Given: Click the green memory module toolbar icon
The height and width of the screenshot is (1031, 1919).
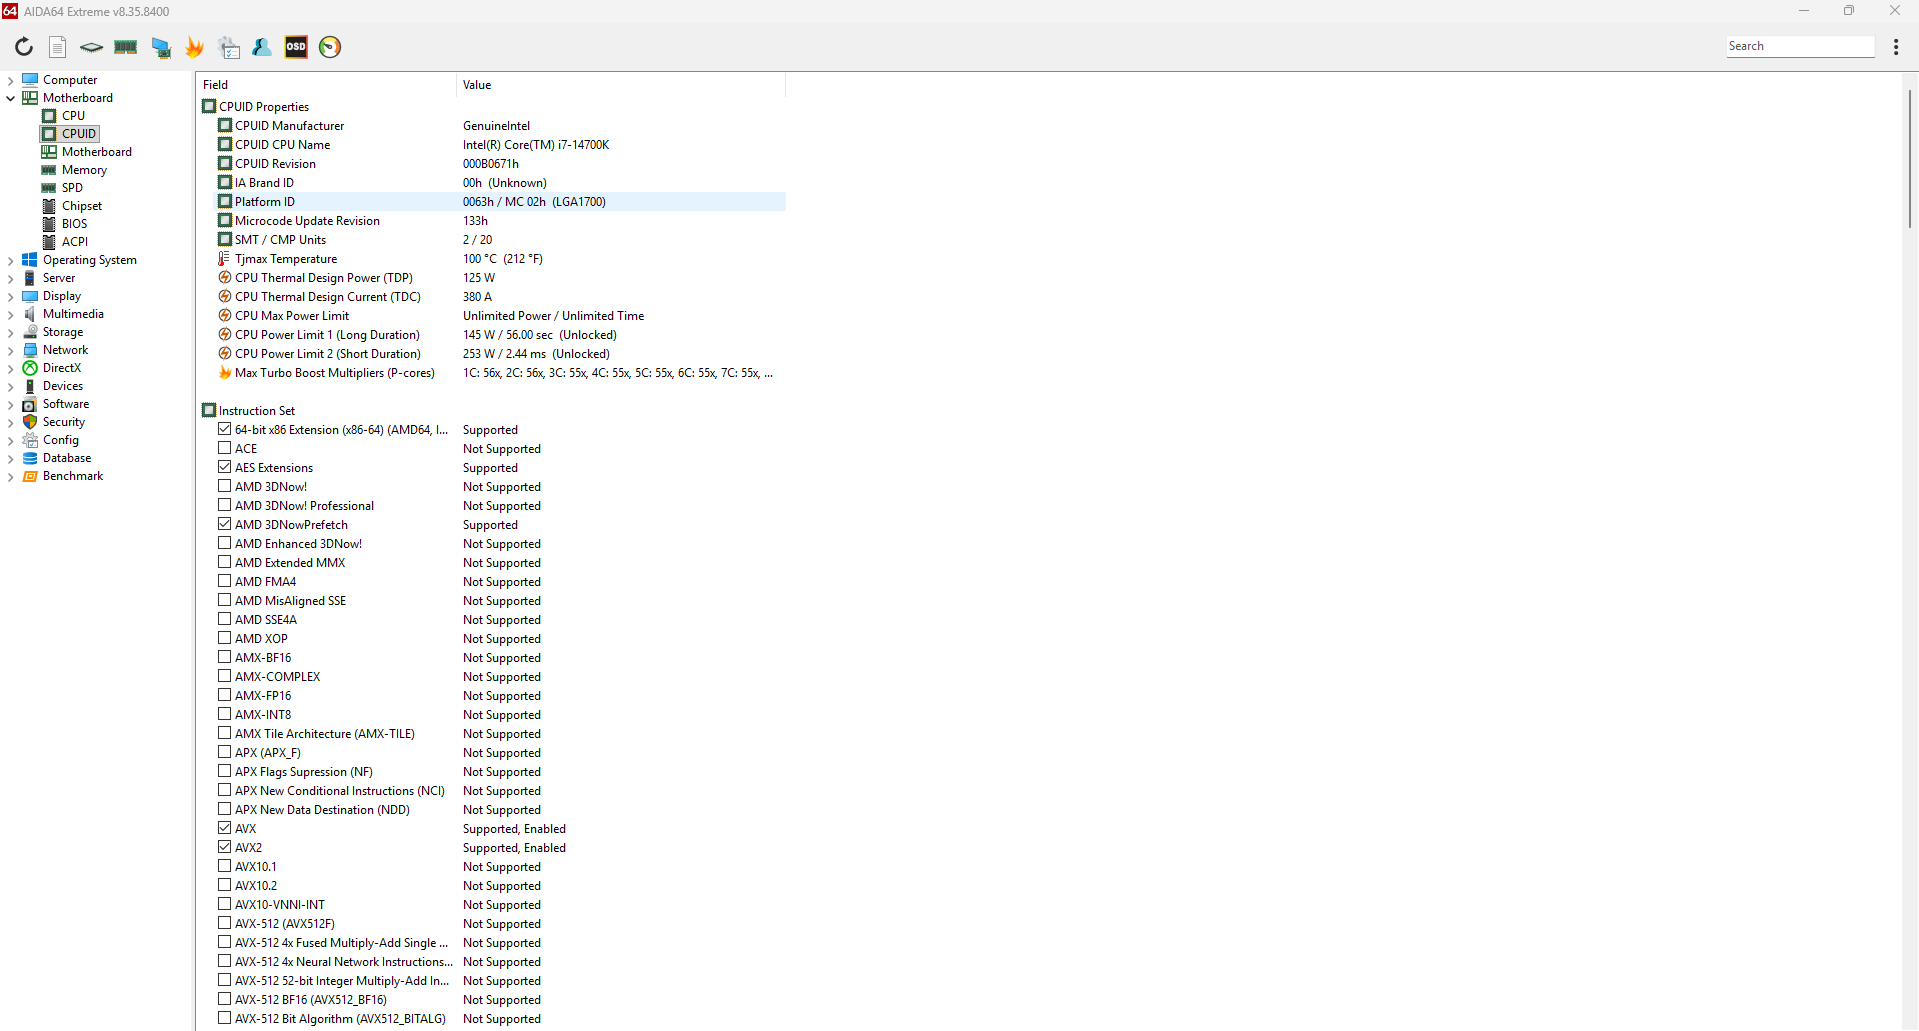Looking at the screenshot, I should (x=126, y=47).
